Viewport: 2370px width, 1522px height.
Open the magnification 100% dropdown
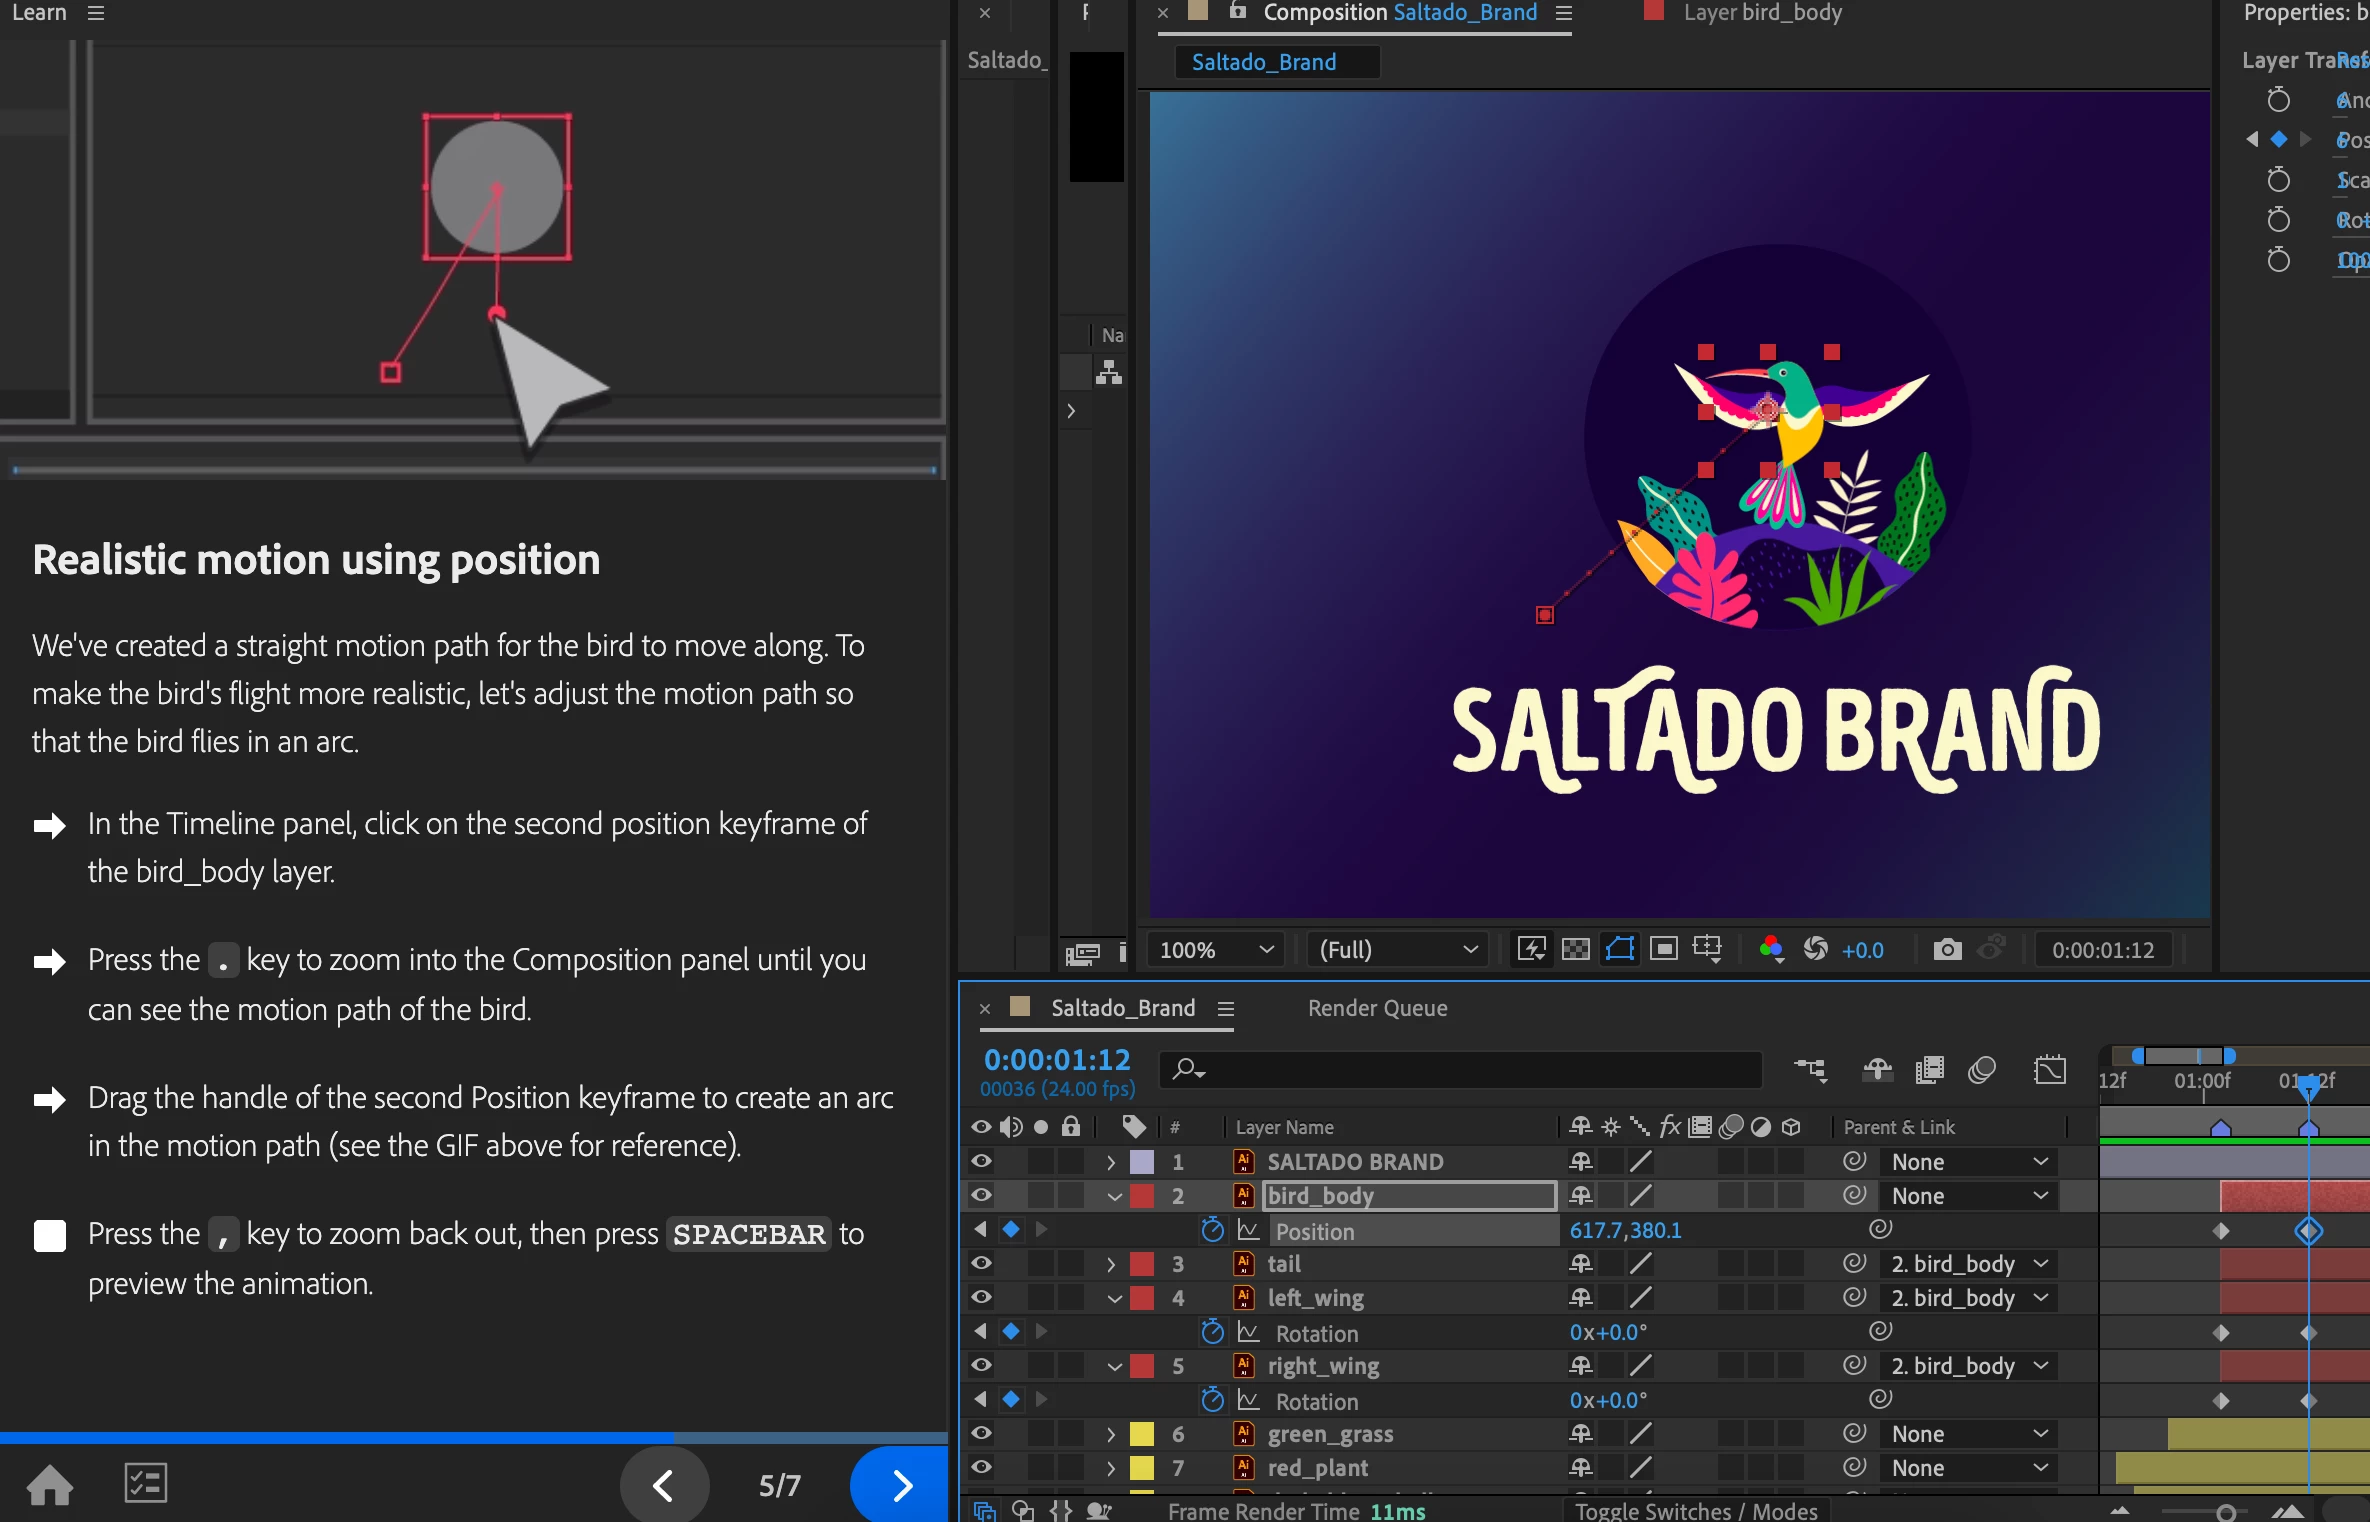pyautogui.click(x=1216, y=949)
